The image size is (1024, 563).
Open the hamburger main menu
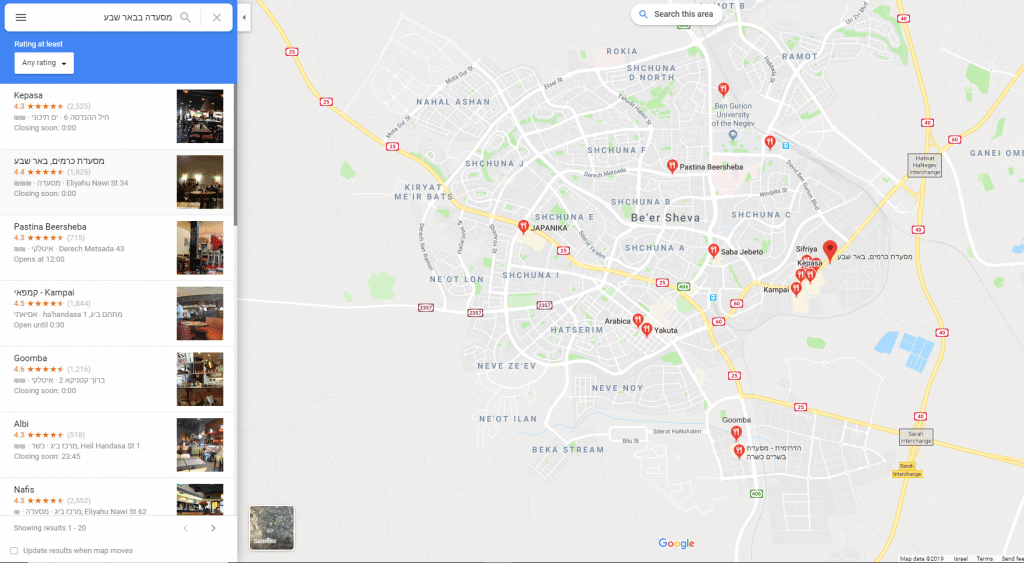click(21, 18)
